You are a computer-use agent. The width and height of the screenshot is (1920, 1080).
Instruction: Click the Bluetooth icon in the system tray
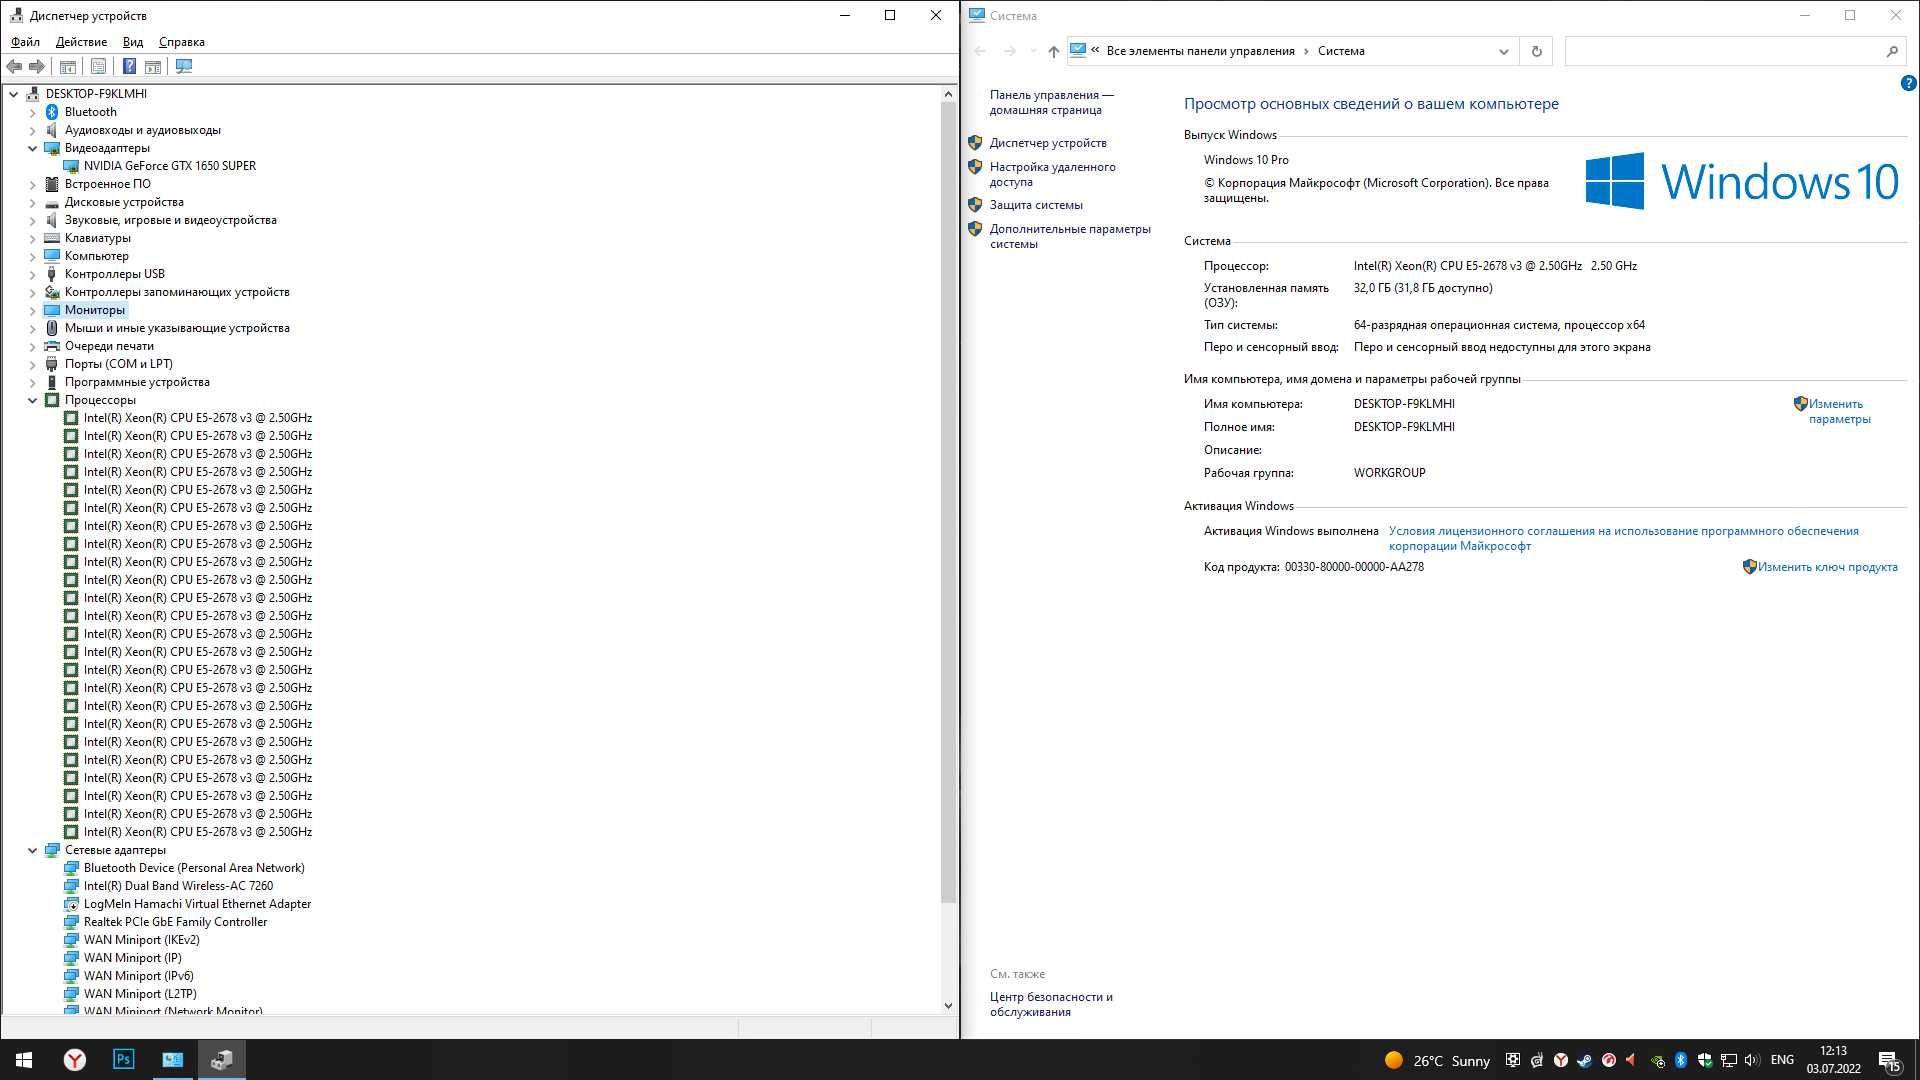(x=1681, y=1060)
